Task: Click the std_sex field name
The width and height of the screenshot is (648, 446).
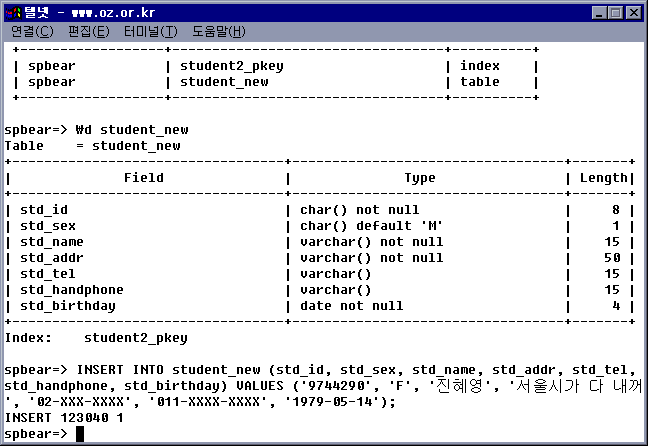Action: (48, 226)
